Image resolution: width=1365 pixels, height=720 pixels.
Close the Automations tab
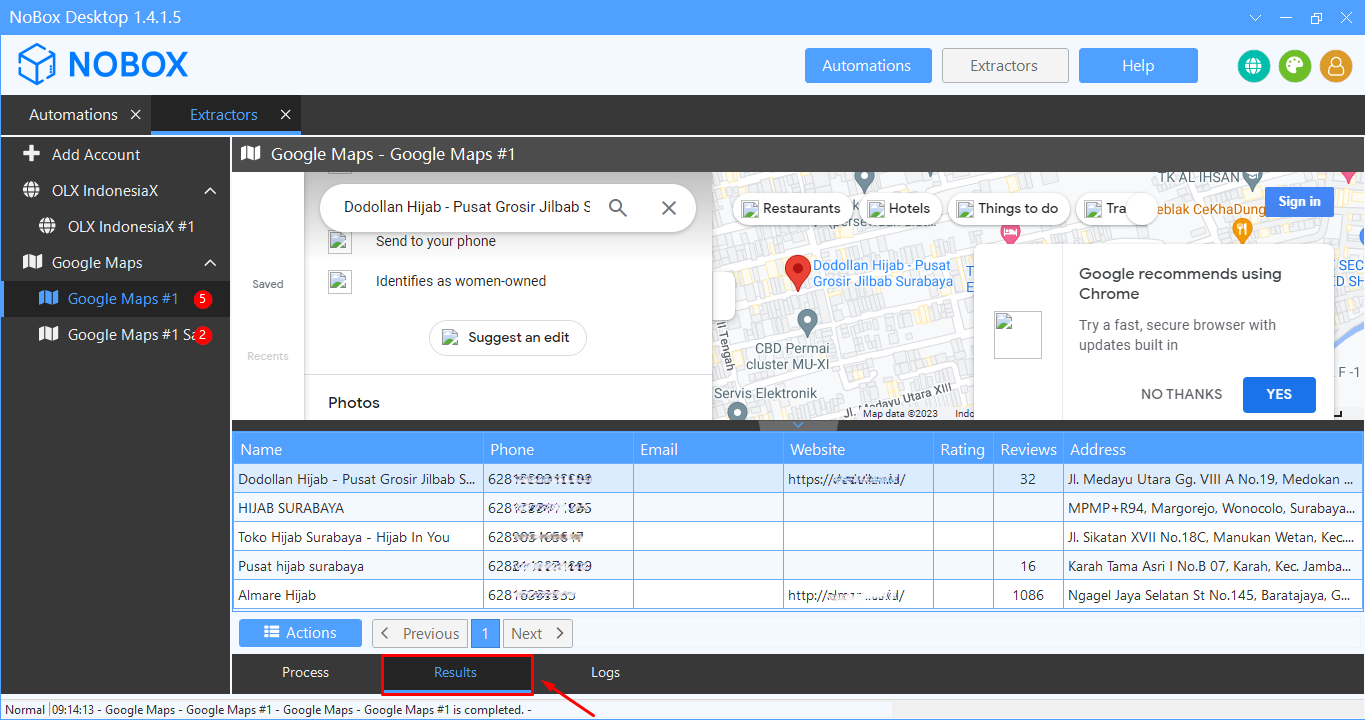(x=135, y=115)
